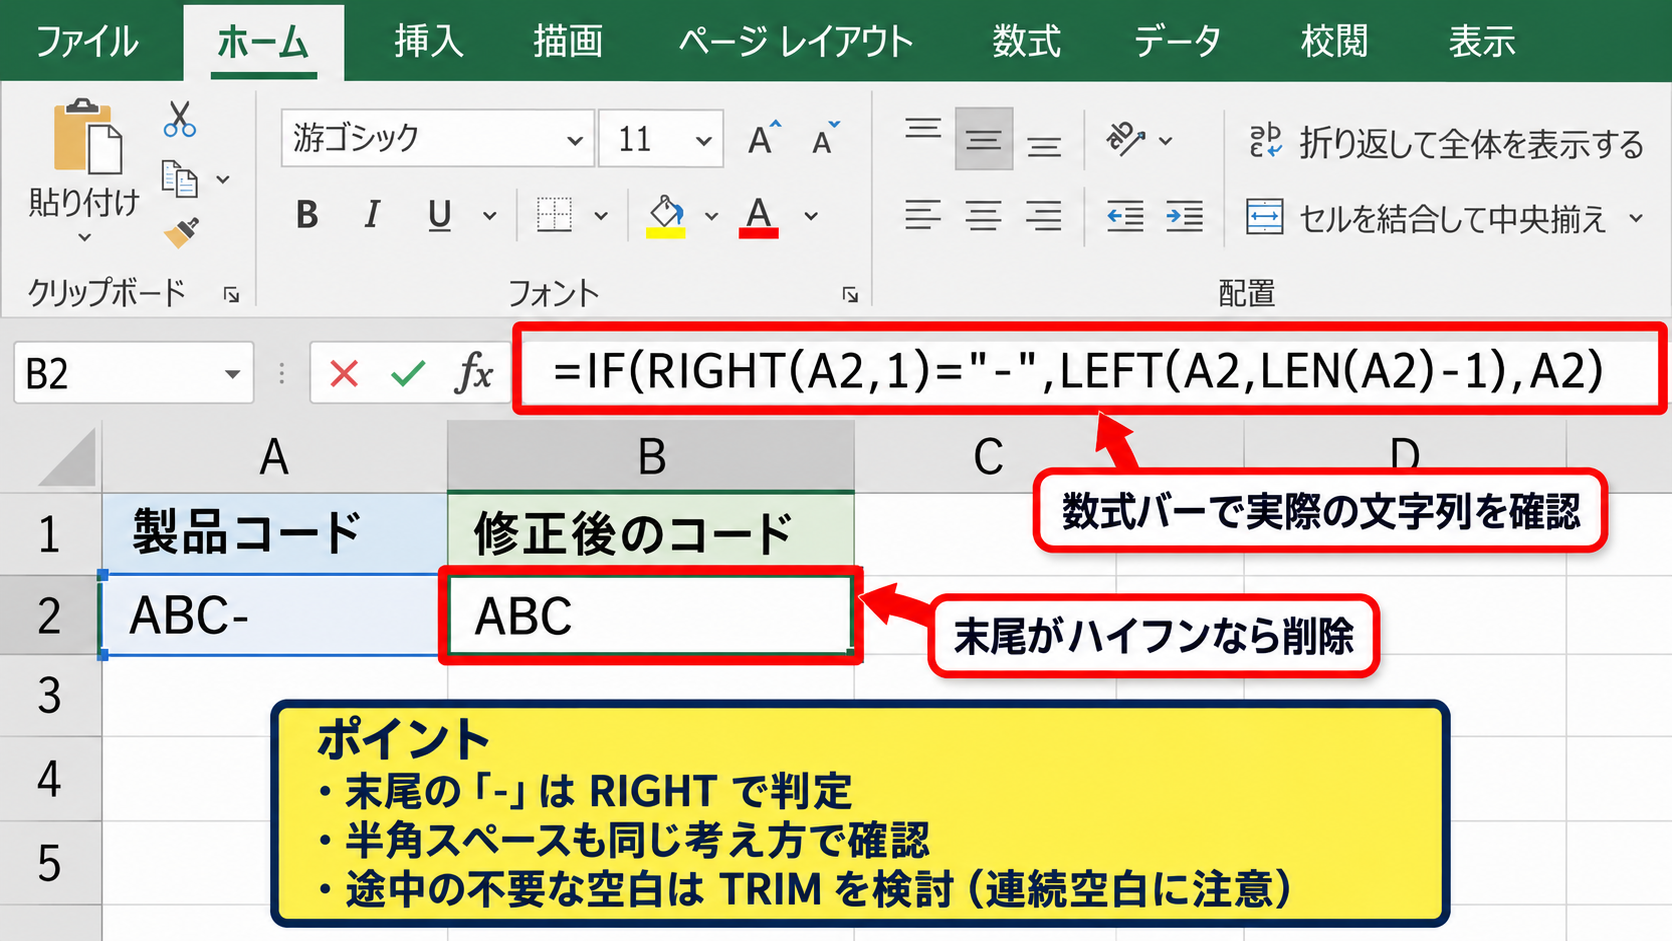Click the Copy icon in clipboard group
Screen dimensions: 1672x941
[180, 179]
